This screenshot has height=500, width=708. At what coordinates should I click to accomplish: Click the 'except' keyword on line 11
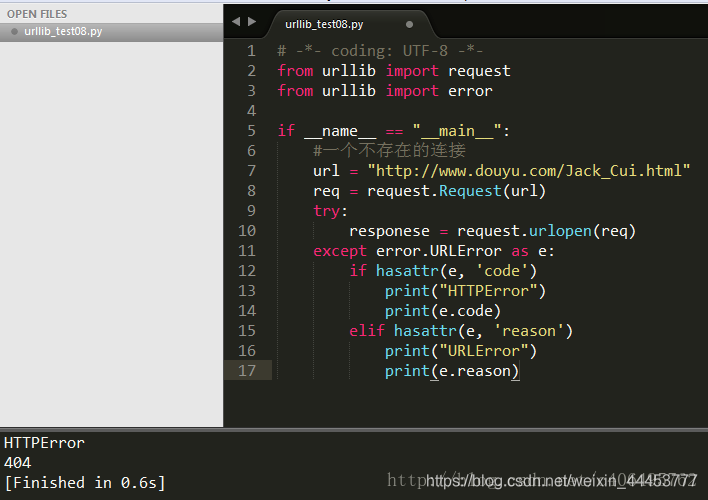pyautogui.click(x=340, y=251)
